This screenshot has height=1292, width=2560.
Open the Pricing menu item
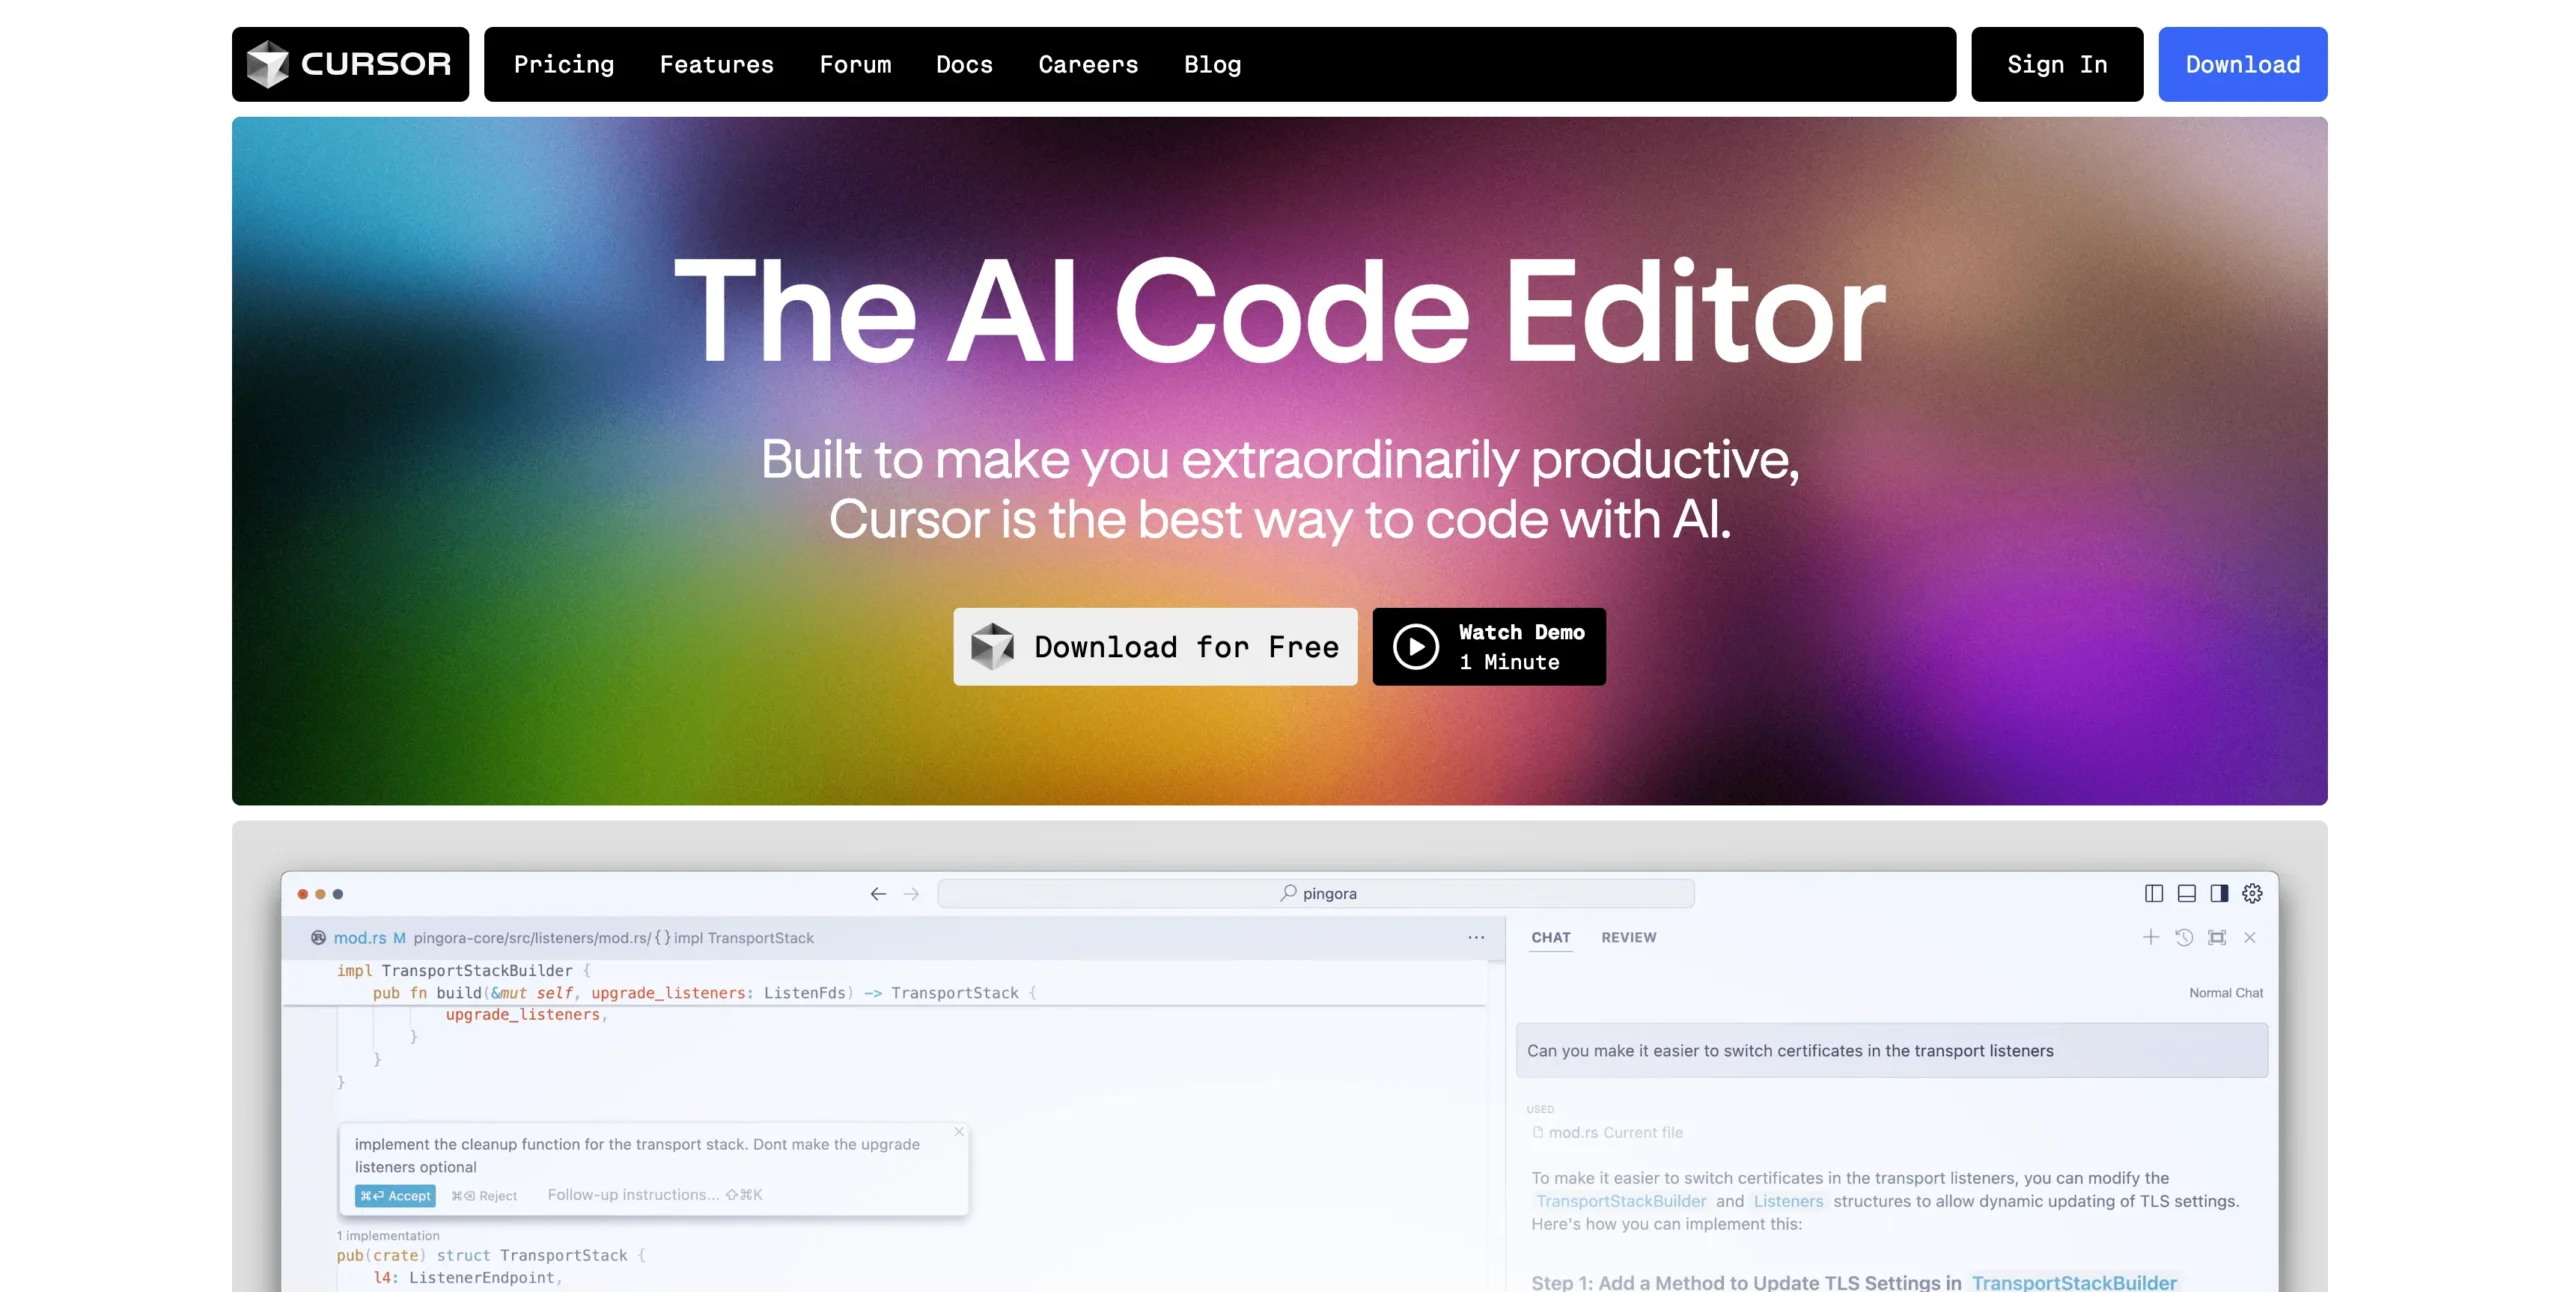tap(563, 63)
